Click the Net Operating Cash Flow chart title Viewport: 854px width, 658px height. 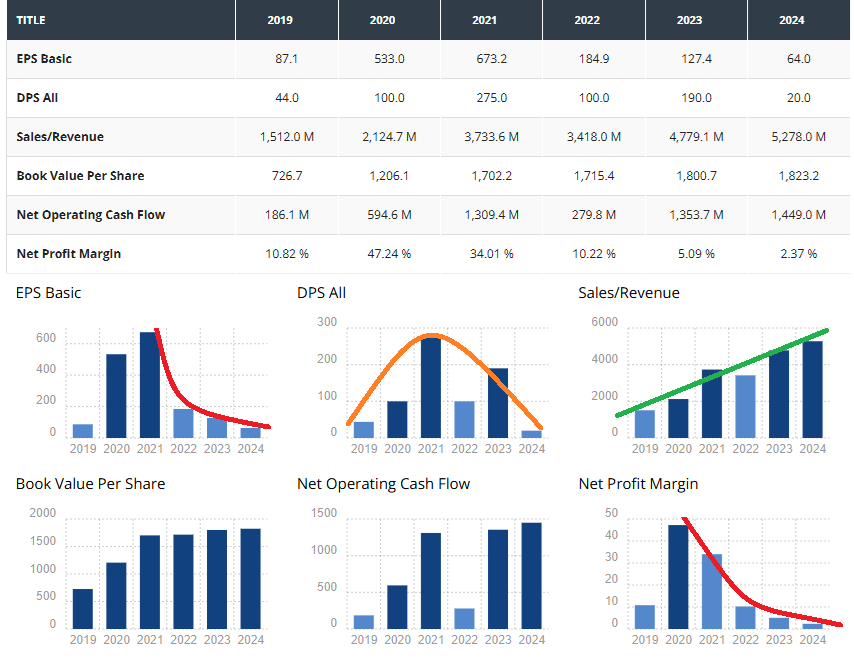(x=383, y=484)
